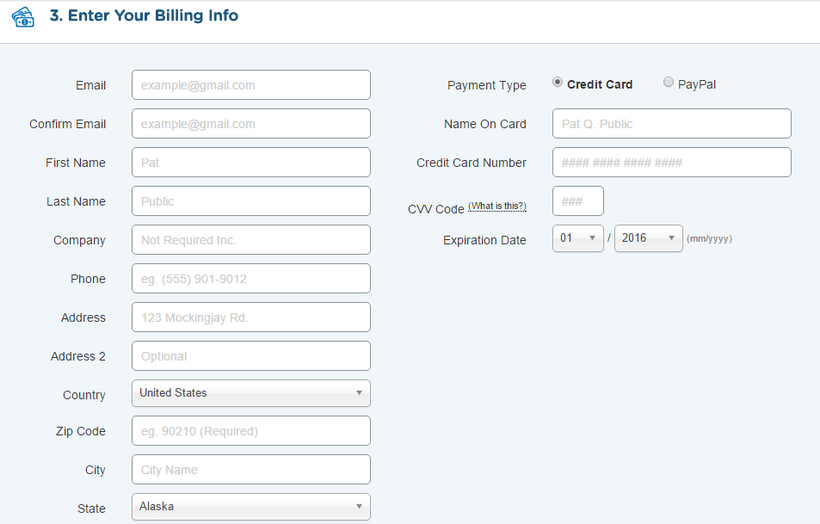This screenshot has height=524, width=820.
Task: Open the expiration year 2016 dropdown
Action: (648, 238)
